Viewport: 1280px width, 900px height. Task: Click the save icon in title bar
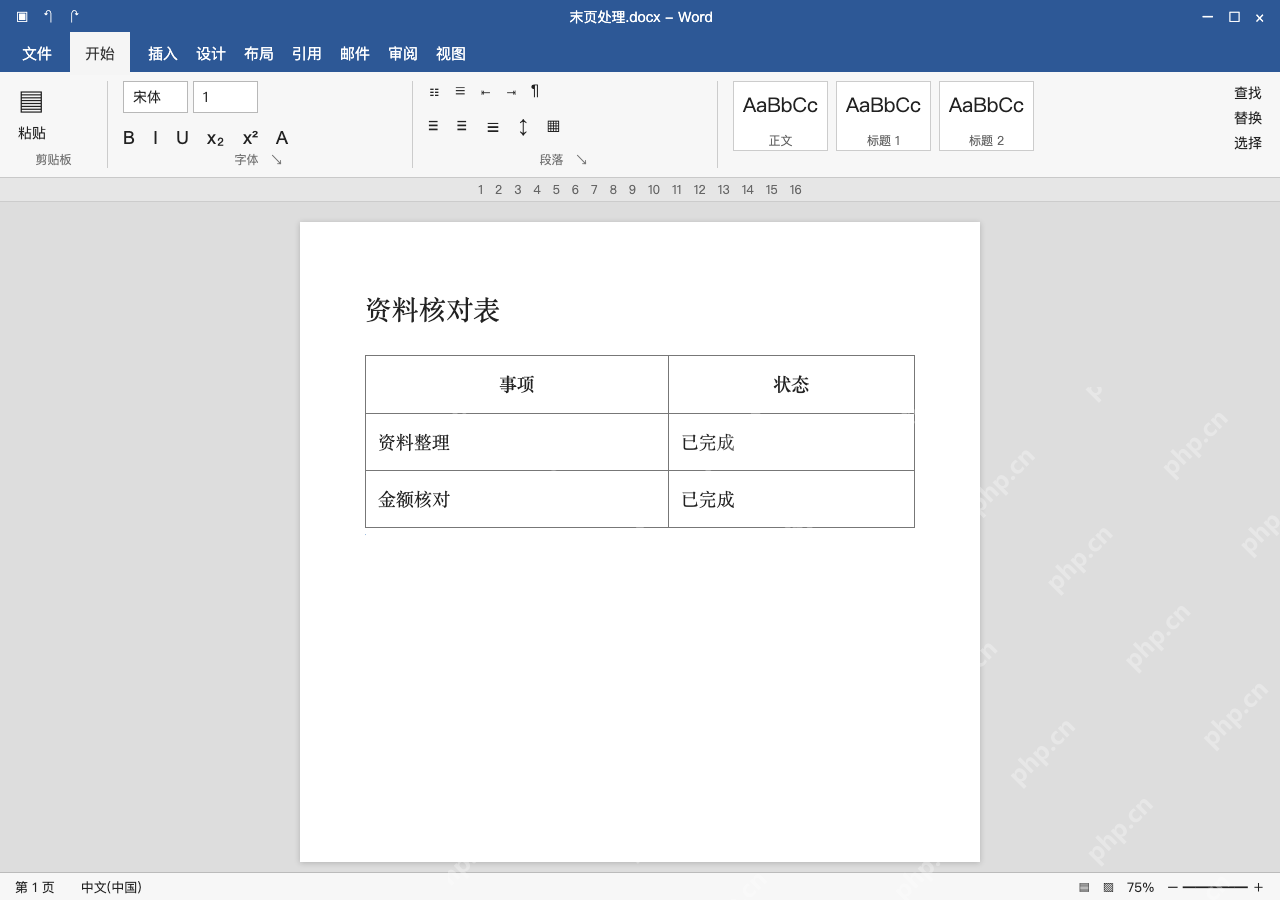22,16
